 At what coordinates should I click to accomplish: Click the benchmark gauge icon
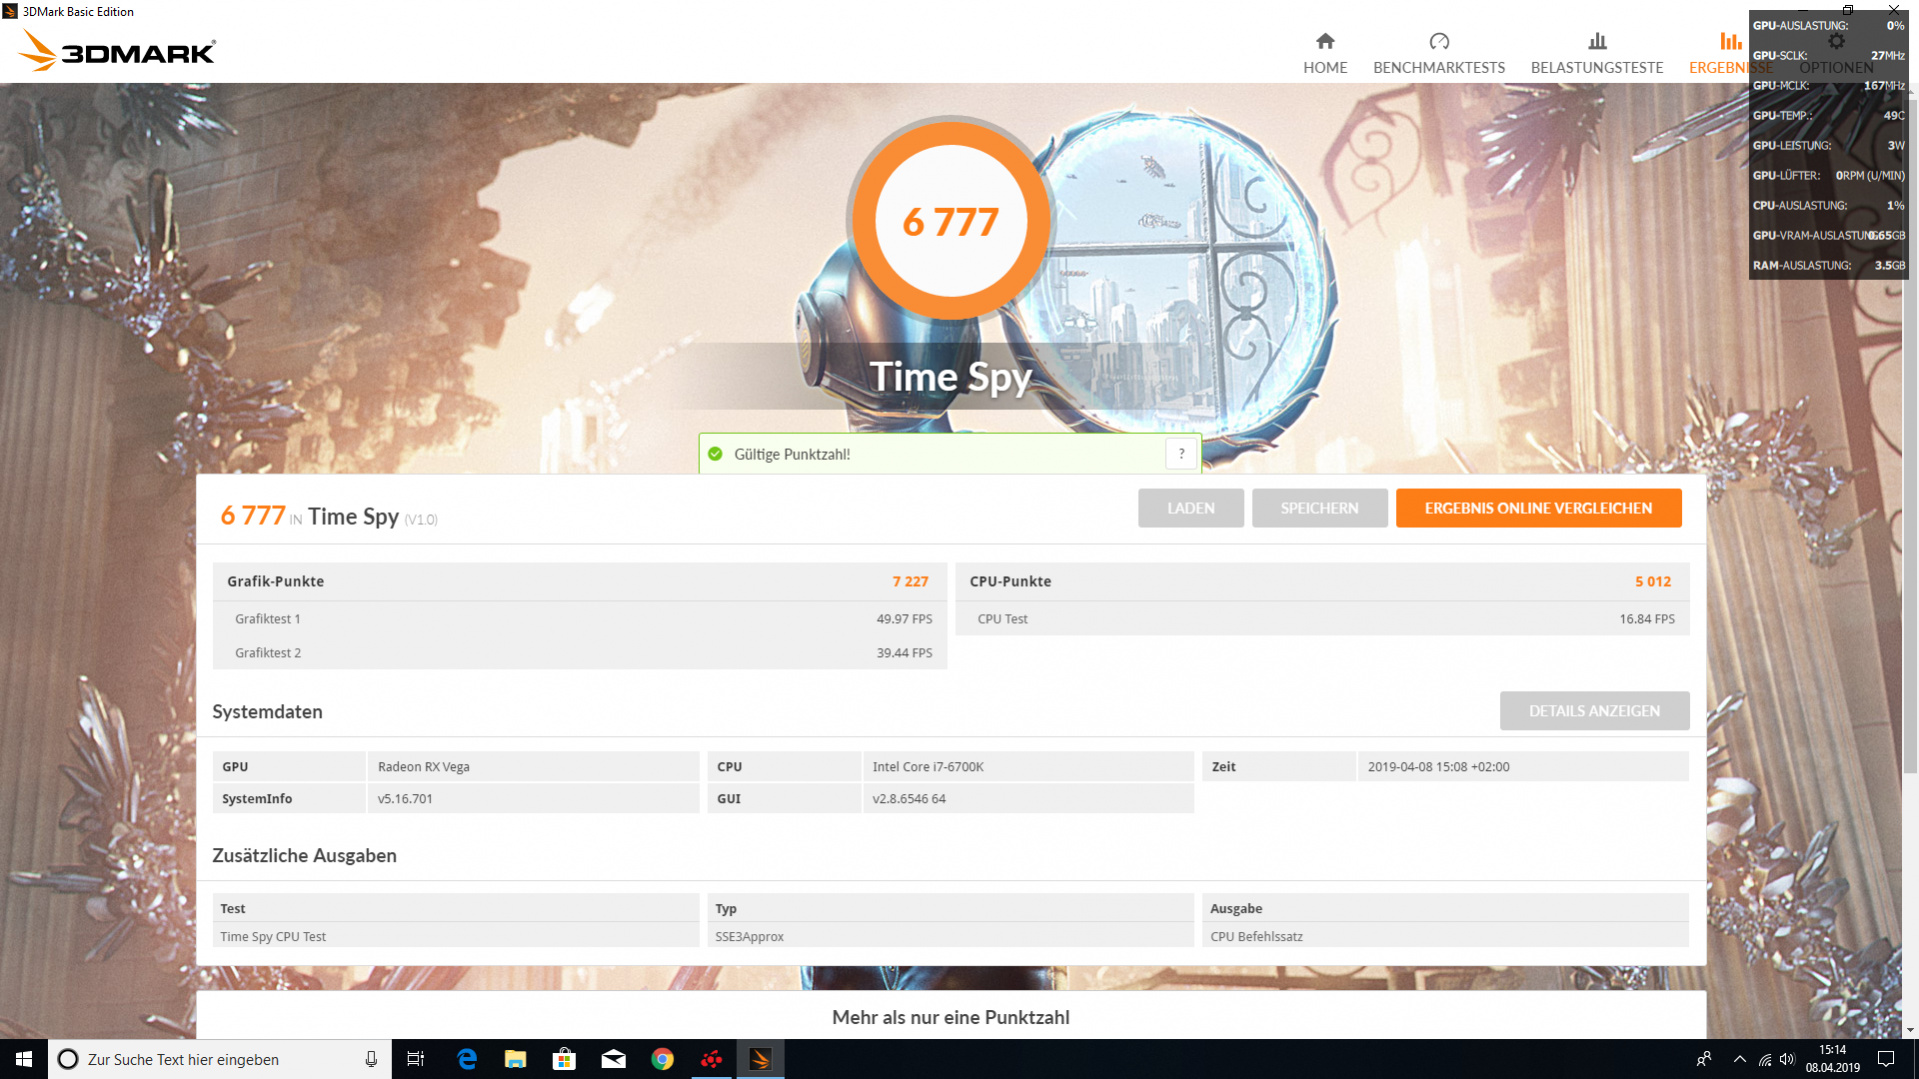point(1439,41)
